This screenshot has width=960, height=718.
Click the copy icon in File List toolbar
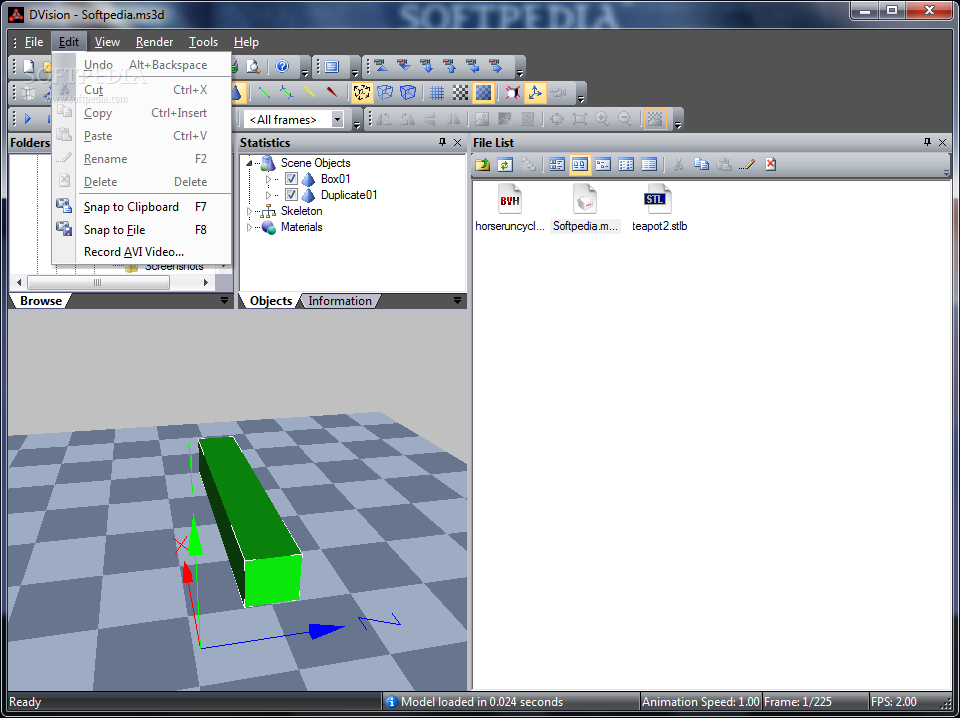(702, 164)
